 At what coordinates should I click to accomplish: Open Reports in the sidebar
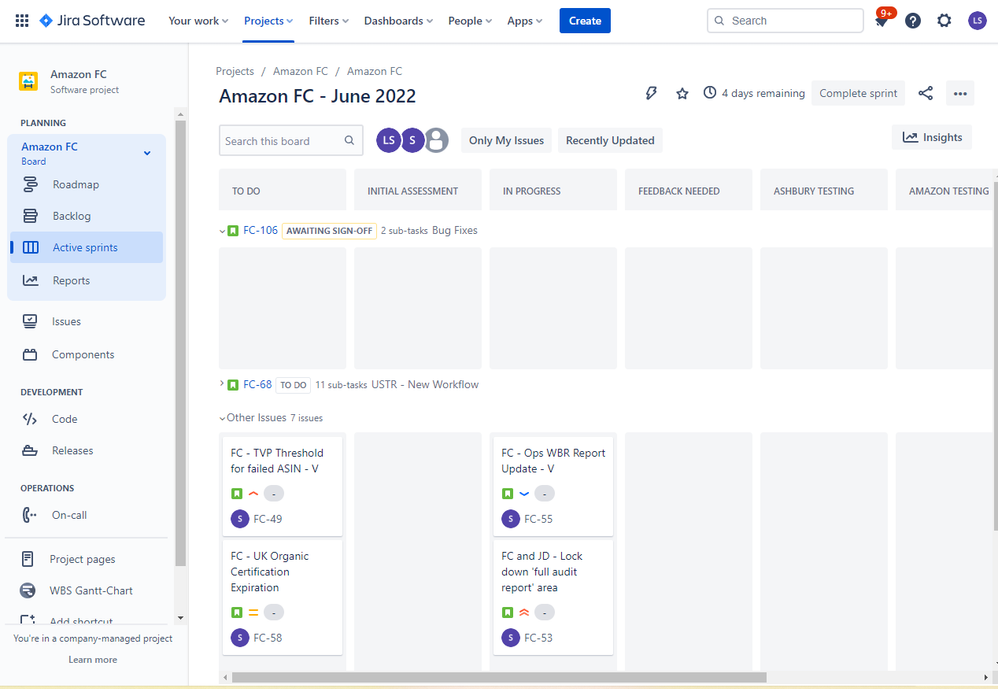[x=85, y=281]
